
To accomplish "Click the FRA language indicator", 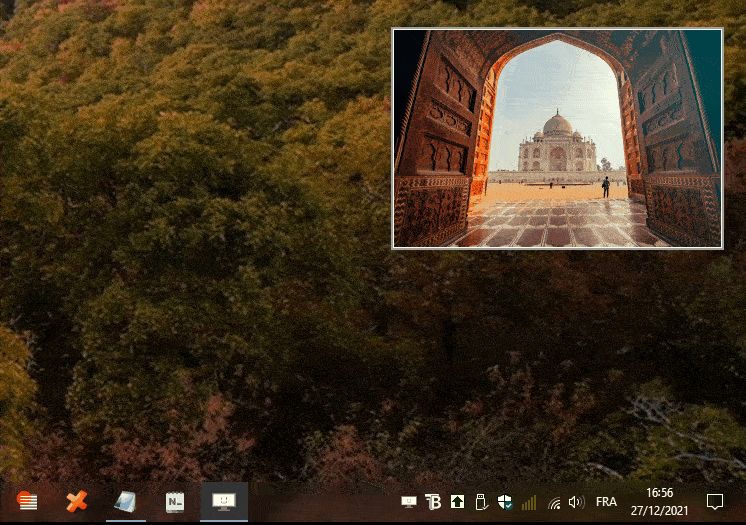I will coord(606,502).
